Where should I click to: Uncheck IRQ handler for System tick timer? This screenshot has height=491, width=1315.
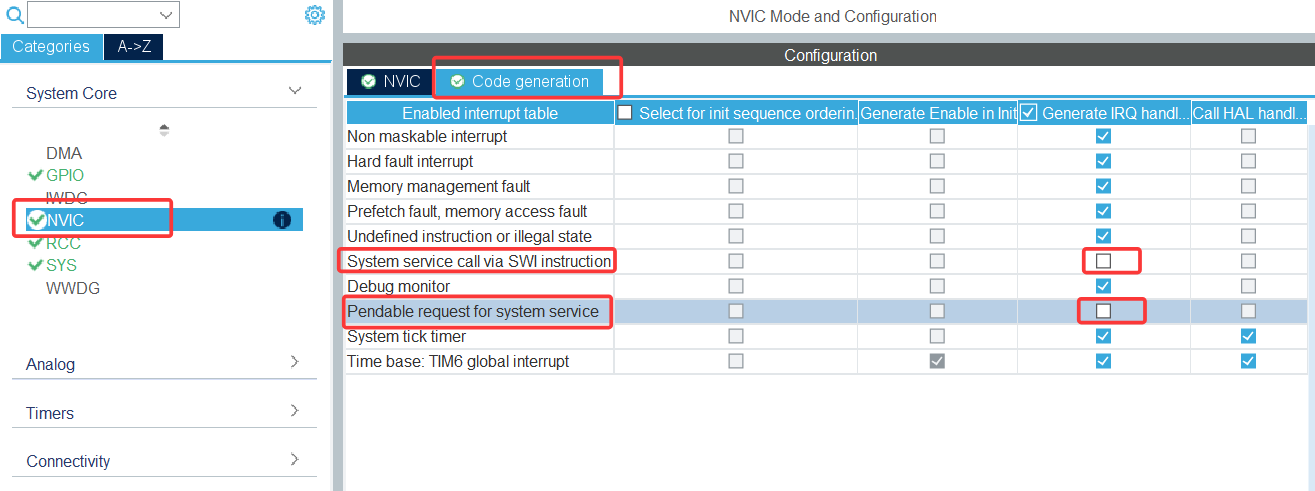1103,336
